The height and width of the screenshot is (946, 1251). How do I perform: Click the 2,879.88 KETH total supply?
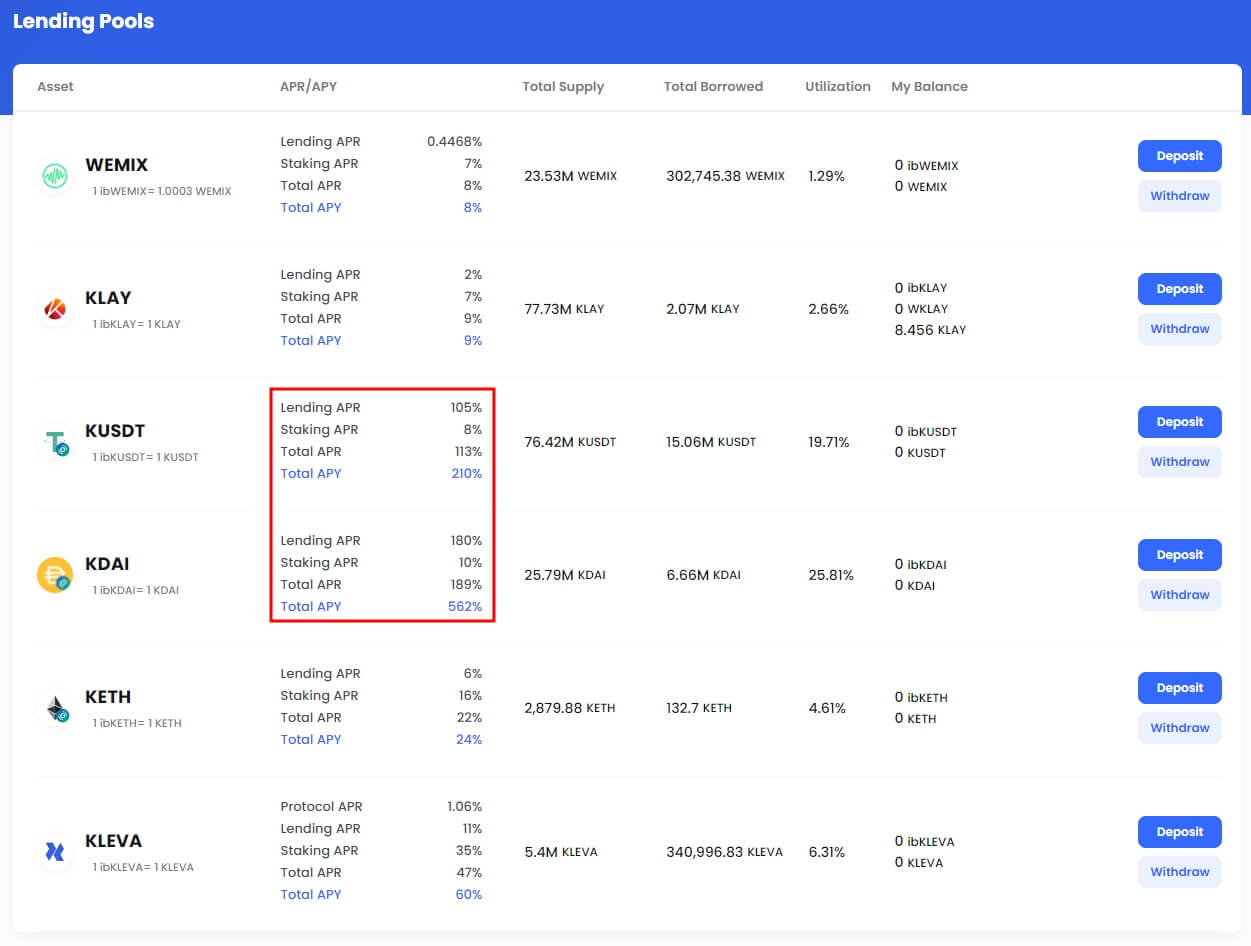(x=570, y=708)
